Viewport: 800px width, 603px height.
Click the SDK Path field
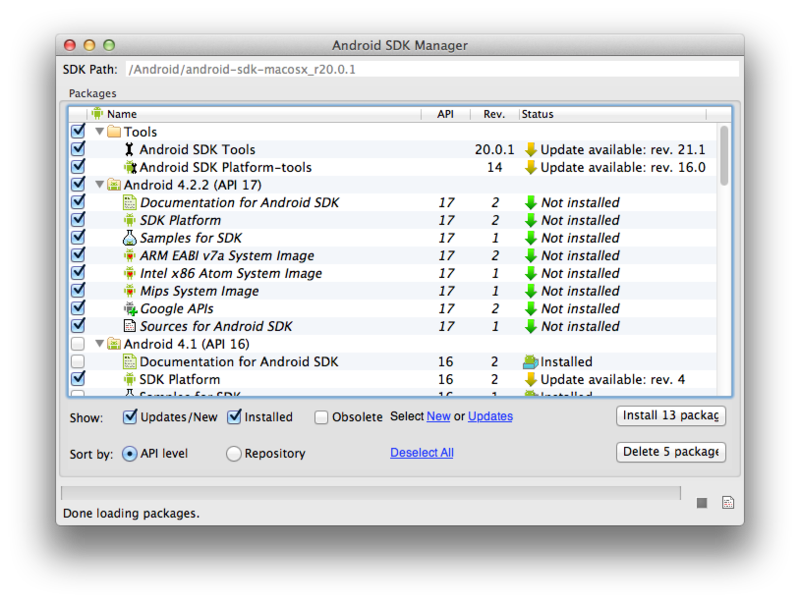point(432,69)
